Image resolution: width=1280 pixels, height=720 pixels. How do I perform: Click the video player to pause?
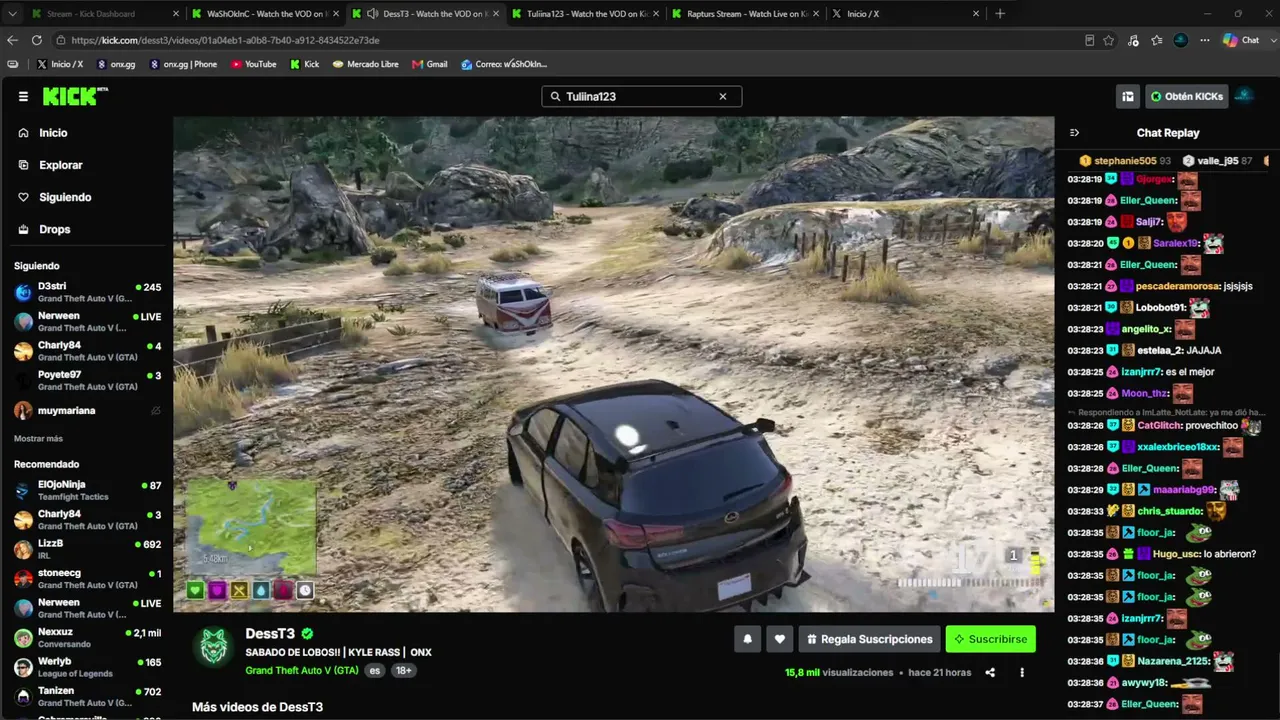pyautogui.click(x=613, y=364)
